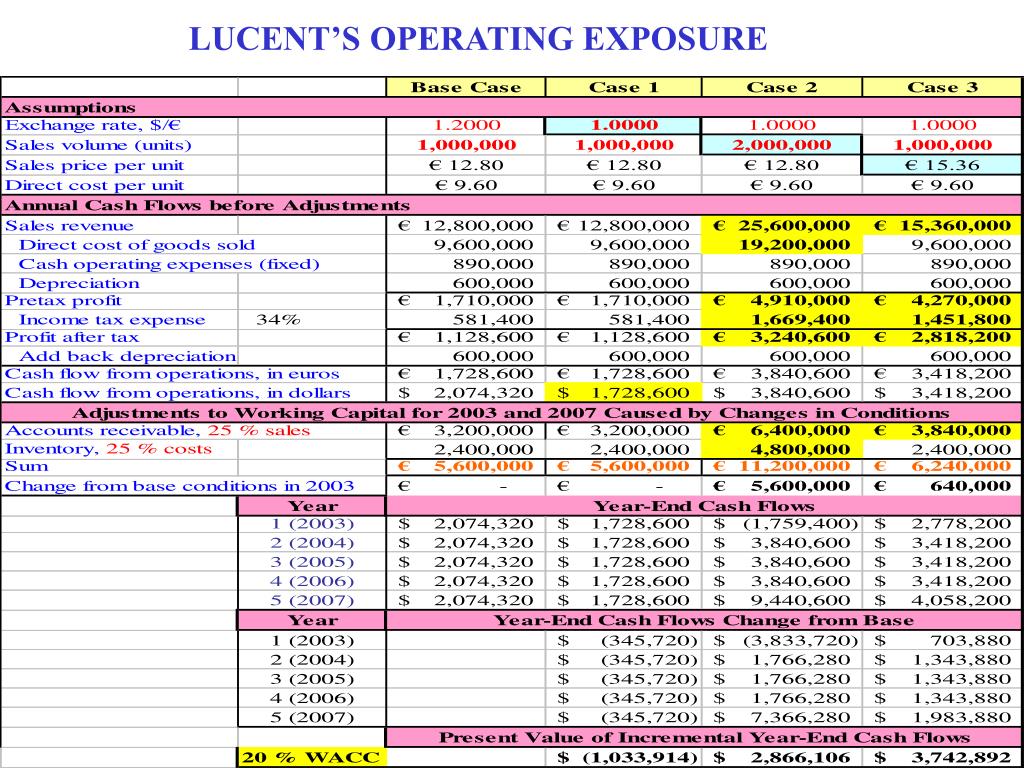The width and height of the screenshot is (1024, 768).
Task: Click Case 3 year 5 (2007) cash flow $ 4,058,200
Action: (942, 600)
